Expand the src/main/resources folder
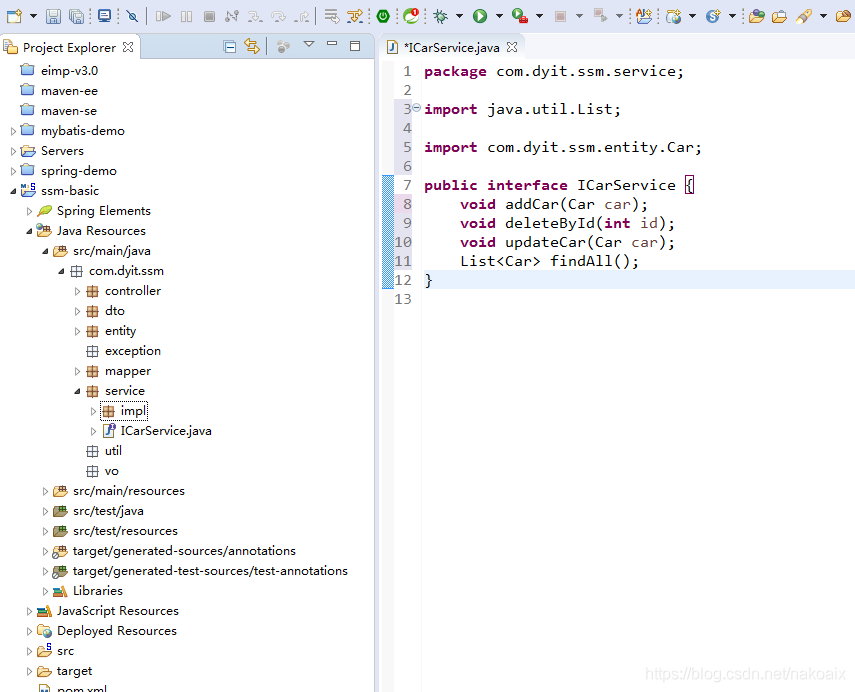The image size is (855, 692). point(45,491)
